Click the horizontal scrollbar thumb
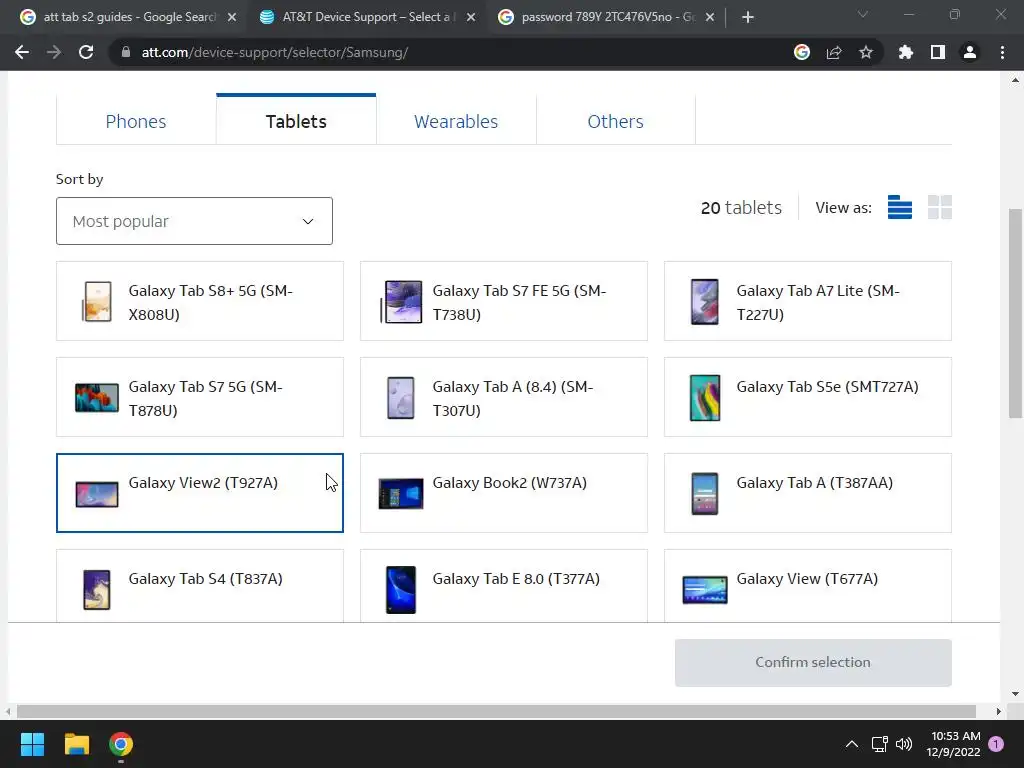This screenshot has width=1024, height=768. tap(496, 711)
